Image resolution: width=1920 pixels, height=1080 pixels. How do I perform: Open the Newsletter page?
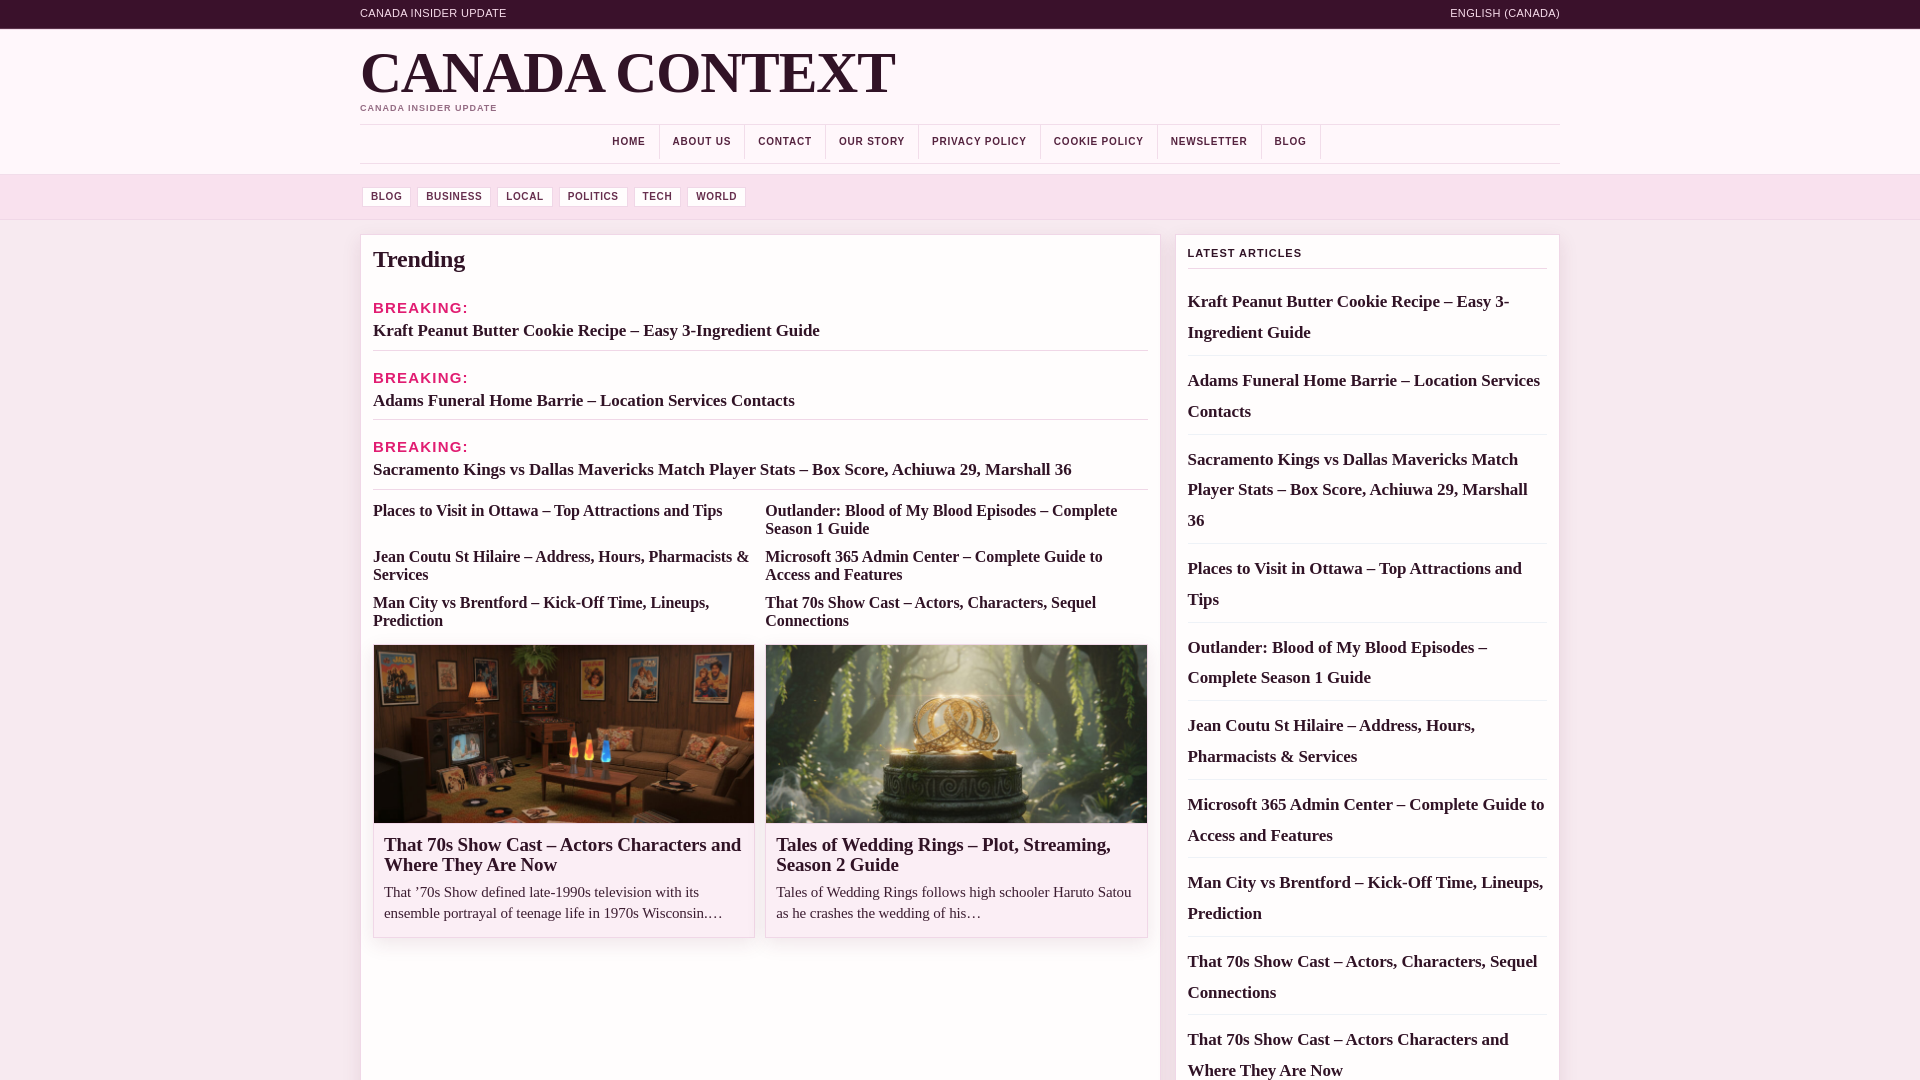tap(1208, 142)
